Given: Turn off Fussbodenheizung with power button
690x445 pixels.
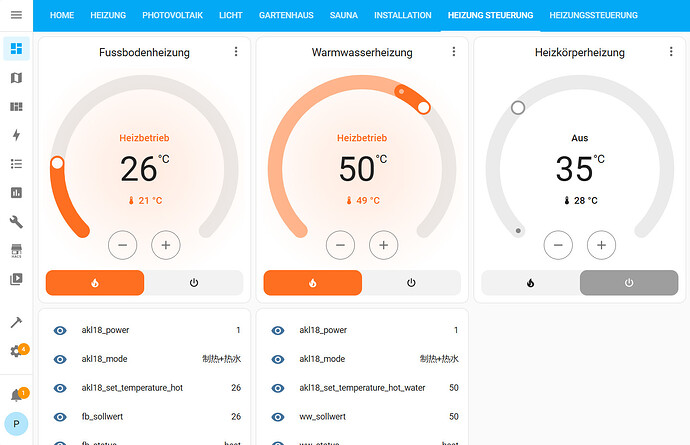Looking at the screenshot, I should (x=194, y=283).
